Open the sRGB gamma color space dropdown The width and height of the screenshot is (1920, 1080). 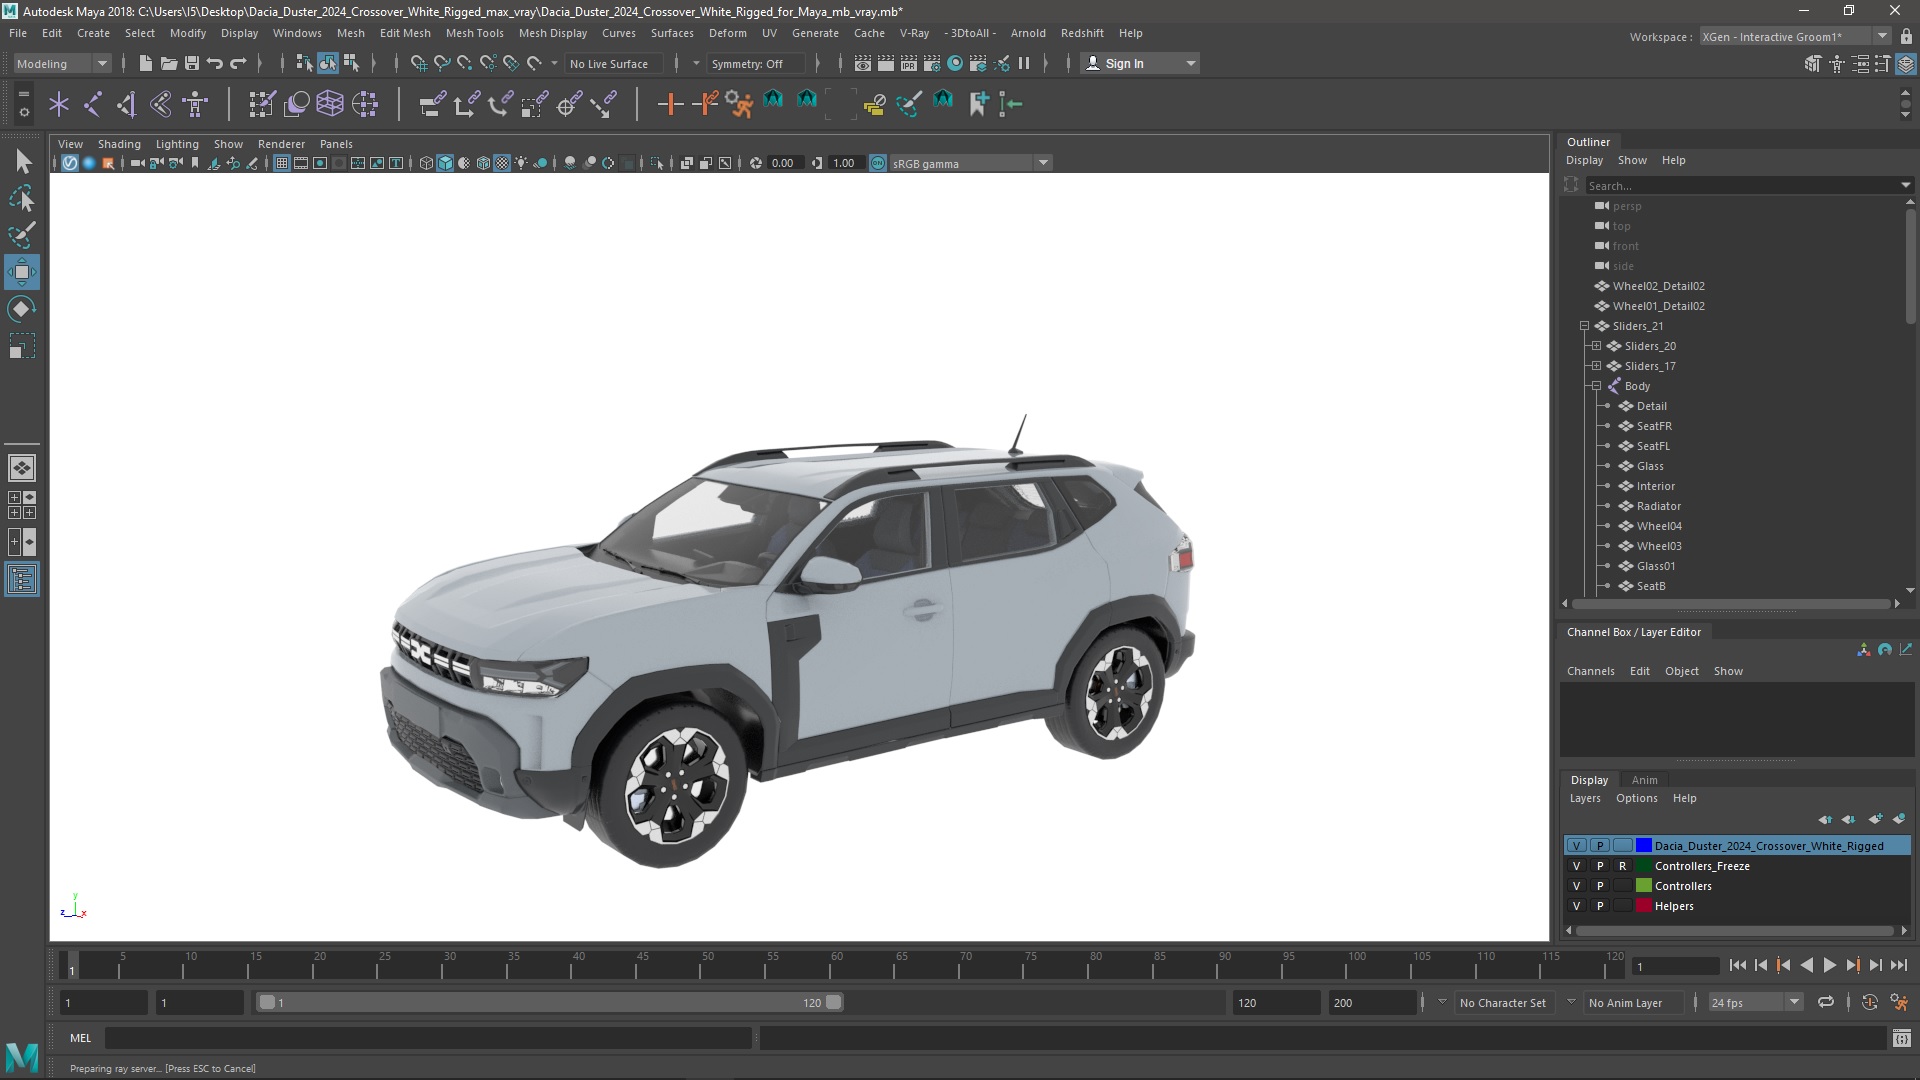970,163
